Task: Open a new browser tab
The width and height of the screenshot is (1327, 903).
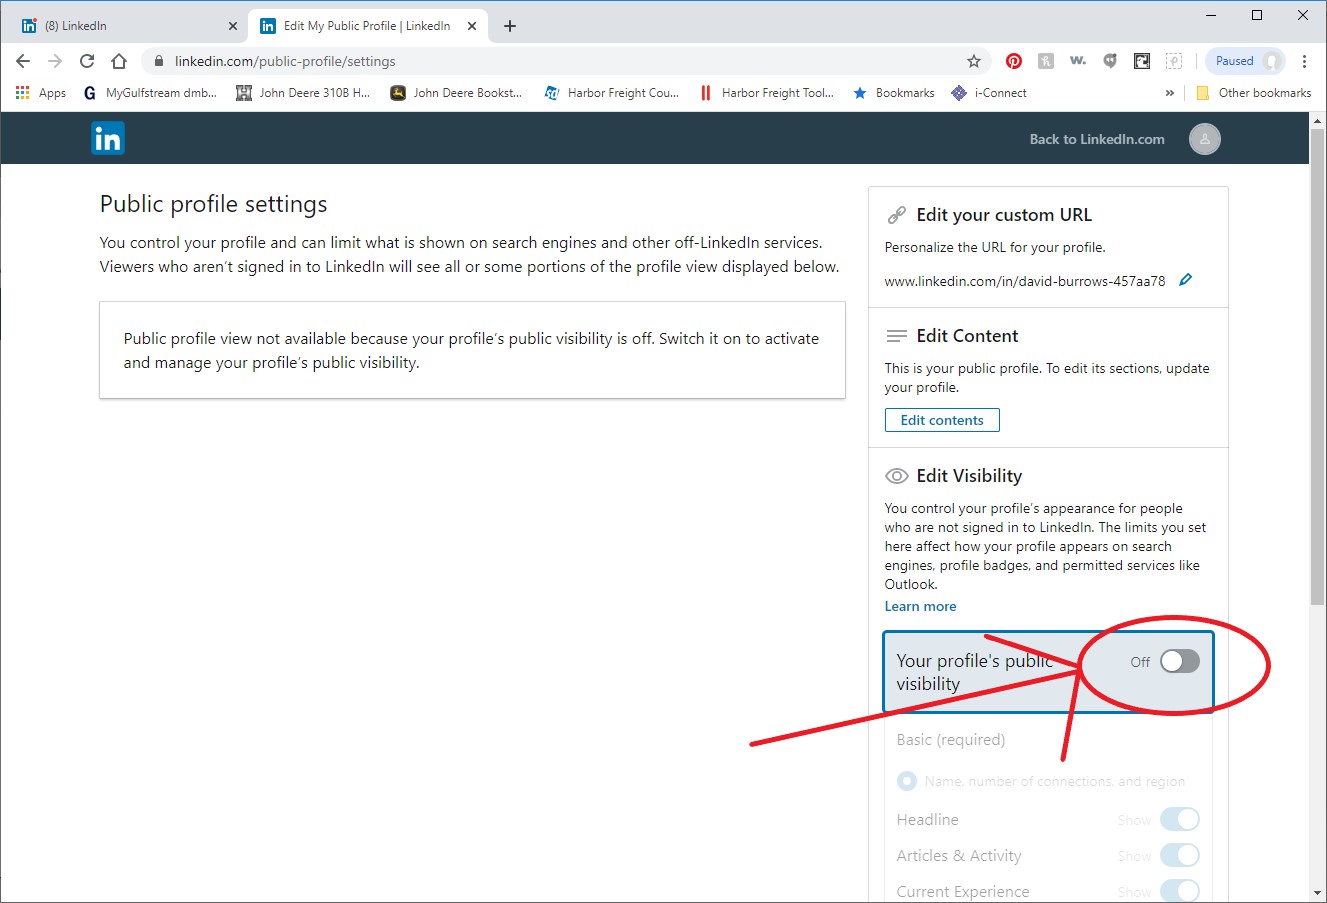Action: point(510,26)
